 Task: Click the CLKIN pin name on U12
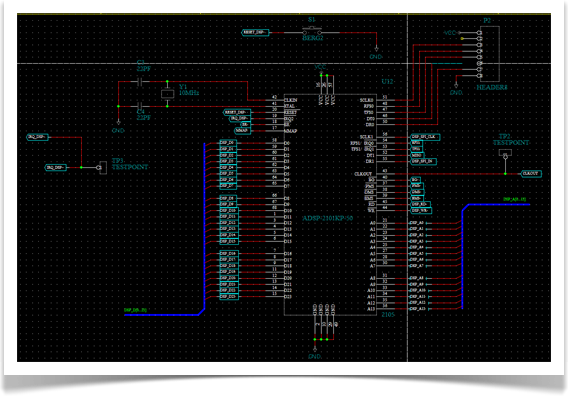tap(291, 100)
